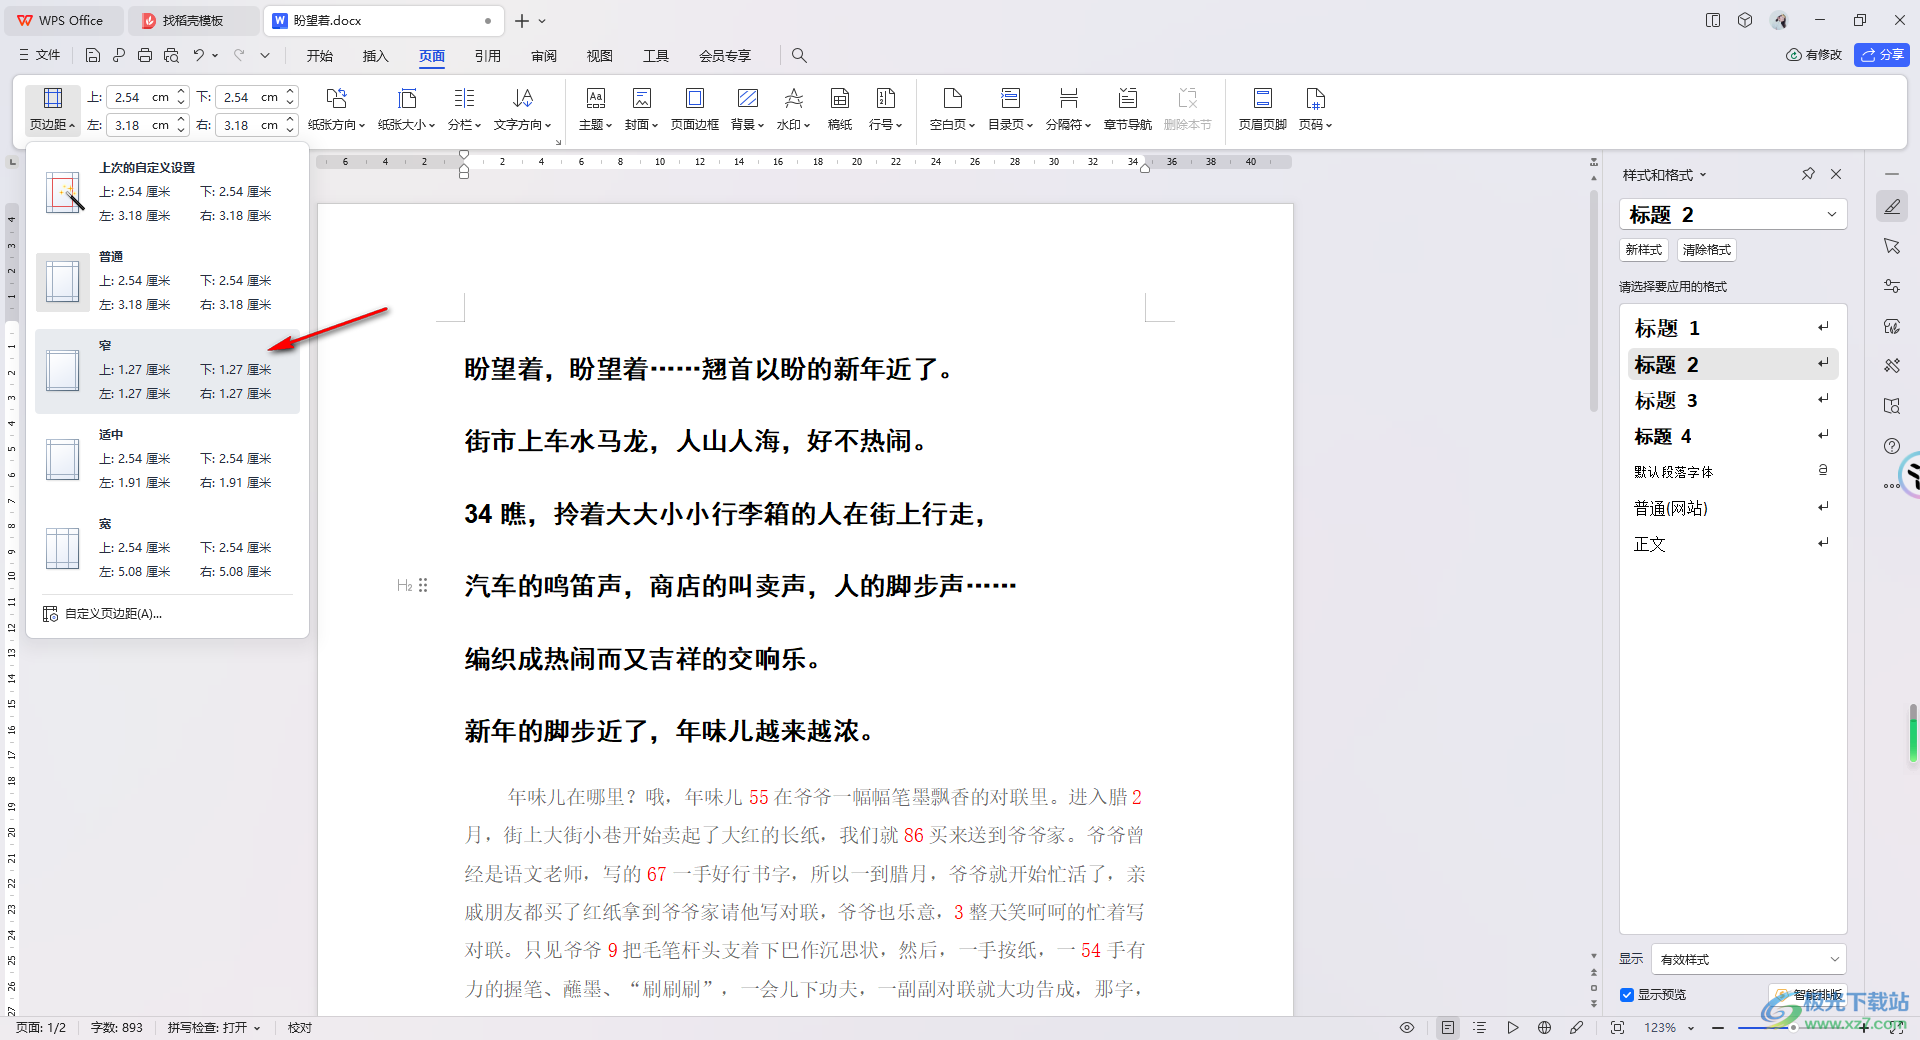Open the 页边距 margins button

52,108
